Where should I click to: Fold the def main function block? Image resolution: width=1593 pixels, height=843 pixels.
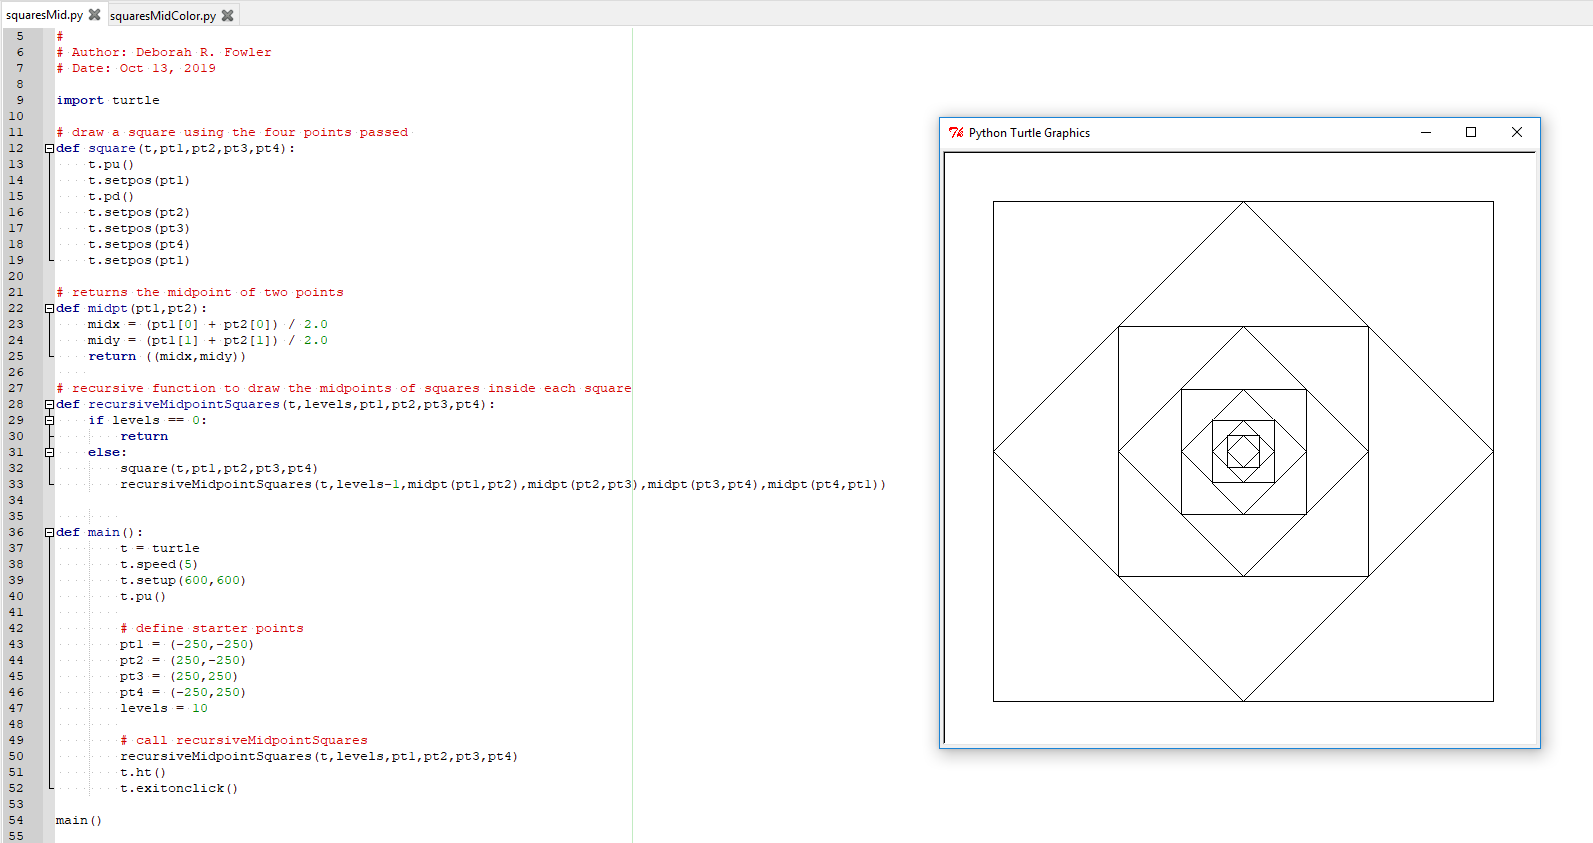coord(49,532)
